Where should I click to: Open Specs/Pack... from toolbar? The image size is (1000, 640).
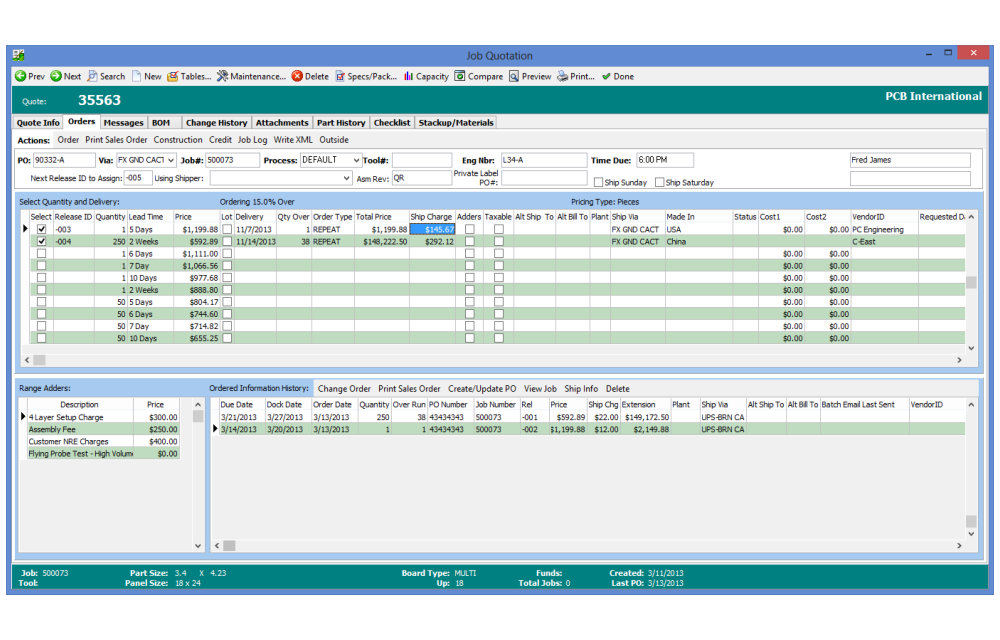click(x=365, y=76)
